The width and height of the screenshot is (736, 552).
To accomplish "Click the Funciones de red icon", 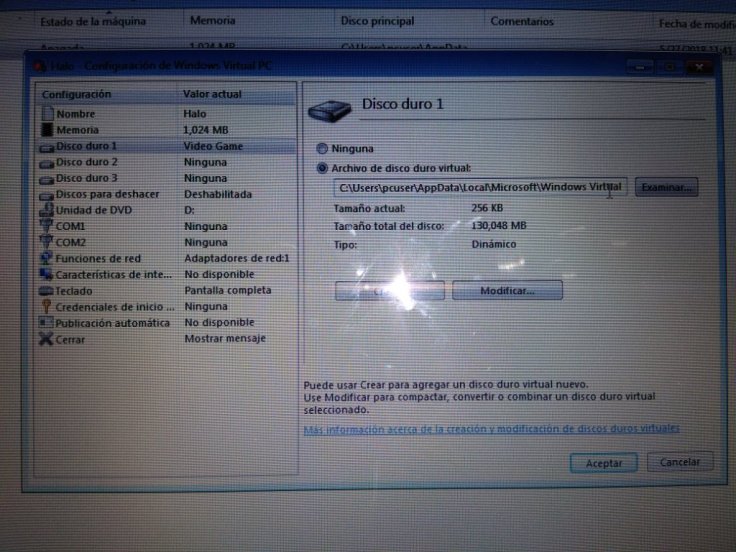I will pyautogui.click(x=46, y=258).
